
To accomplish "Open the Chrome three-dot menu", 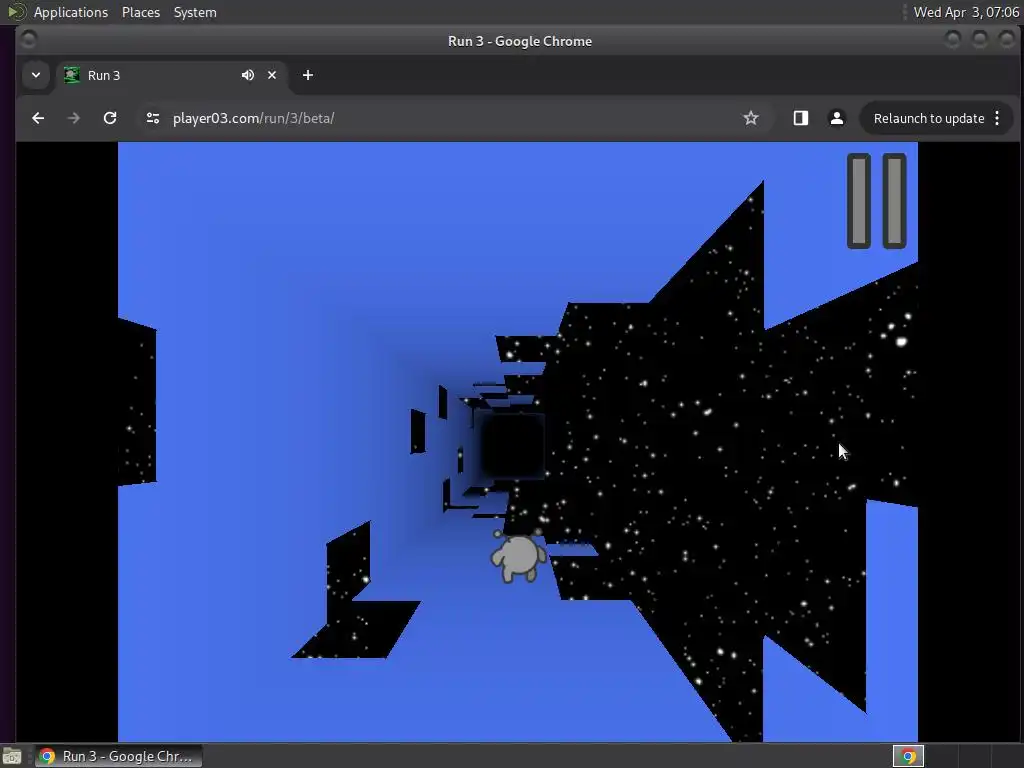I will point(997,118).
